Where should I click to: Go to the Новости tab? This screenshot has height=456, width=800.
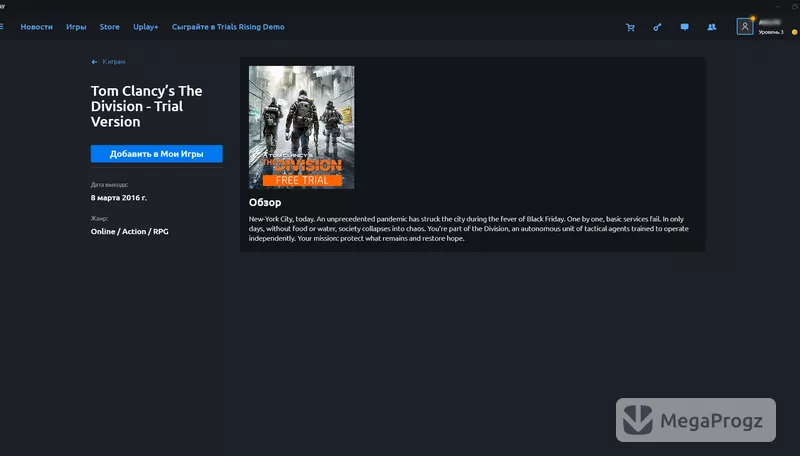click(36, 27)
